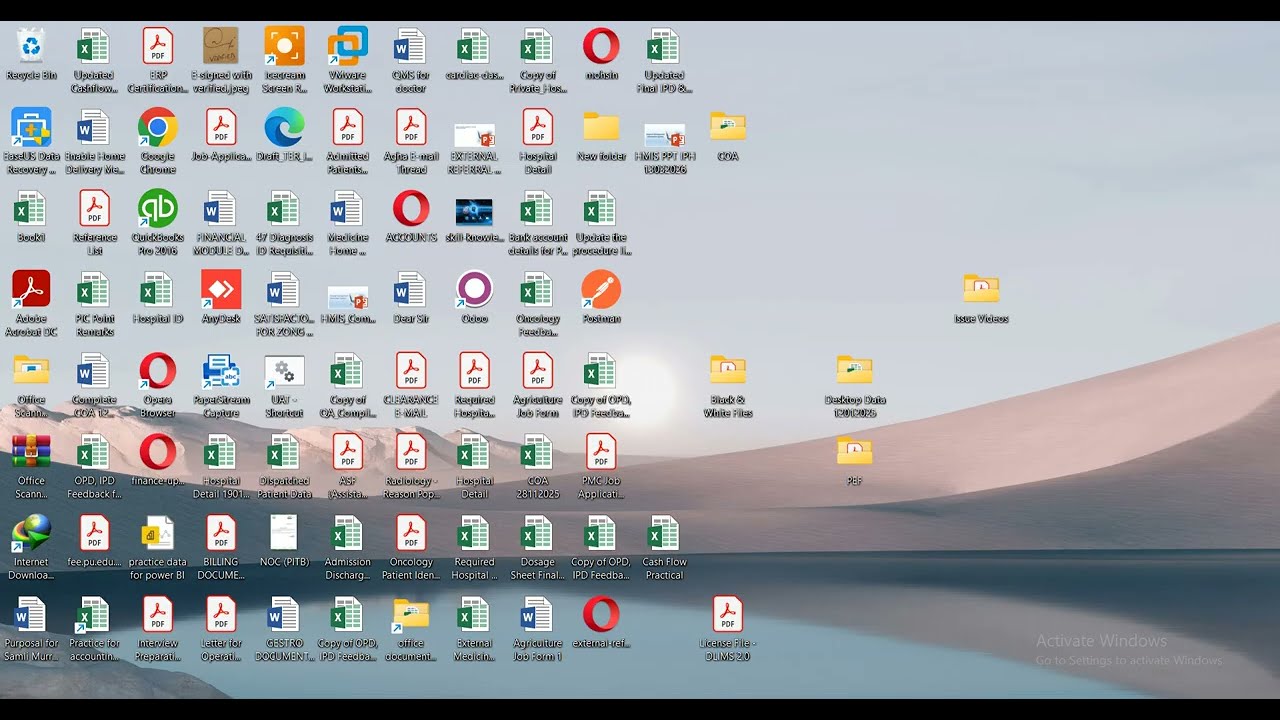The width and height of the screenshot is (1280, 720).
Task: Open the Office Scann WinRAR archive
Action: pos(31,453)
